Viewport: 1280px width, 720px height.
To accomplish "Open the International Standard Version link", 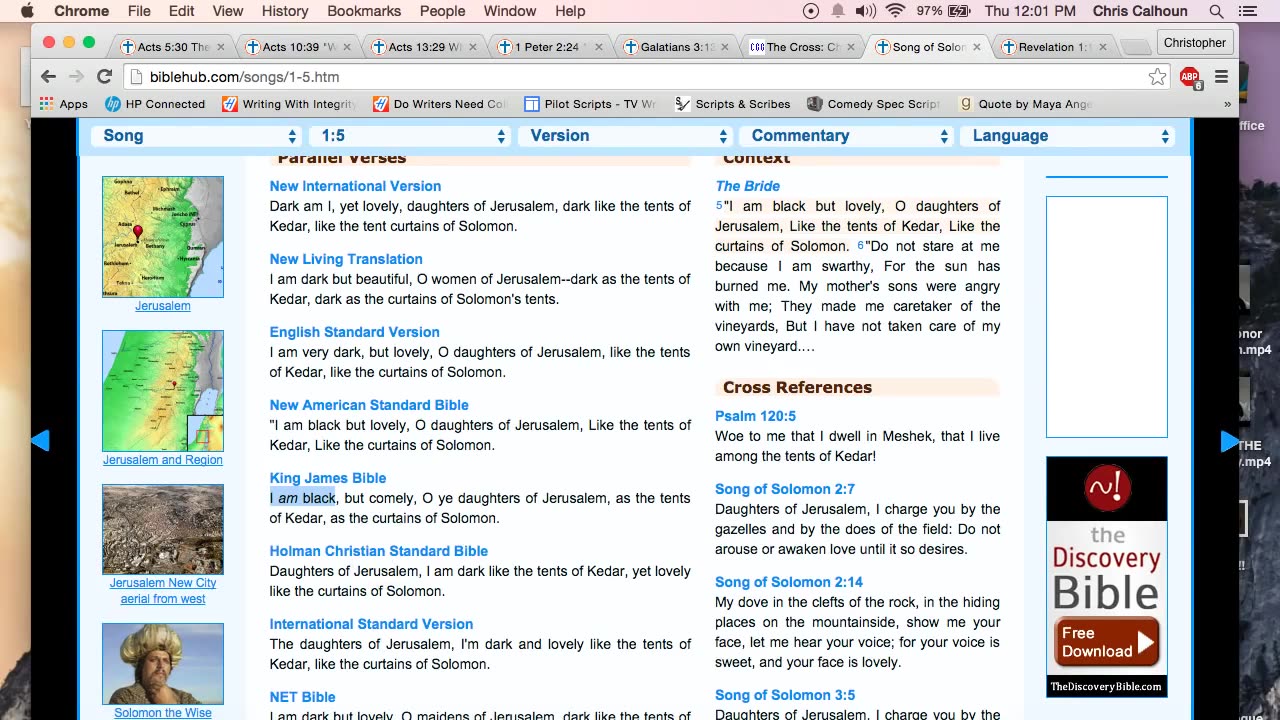I will (x=371, y=624).
